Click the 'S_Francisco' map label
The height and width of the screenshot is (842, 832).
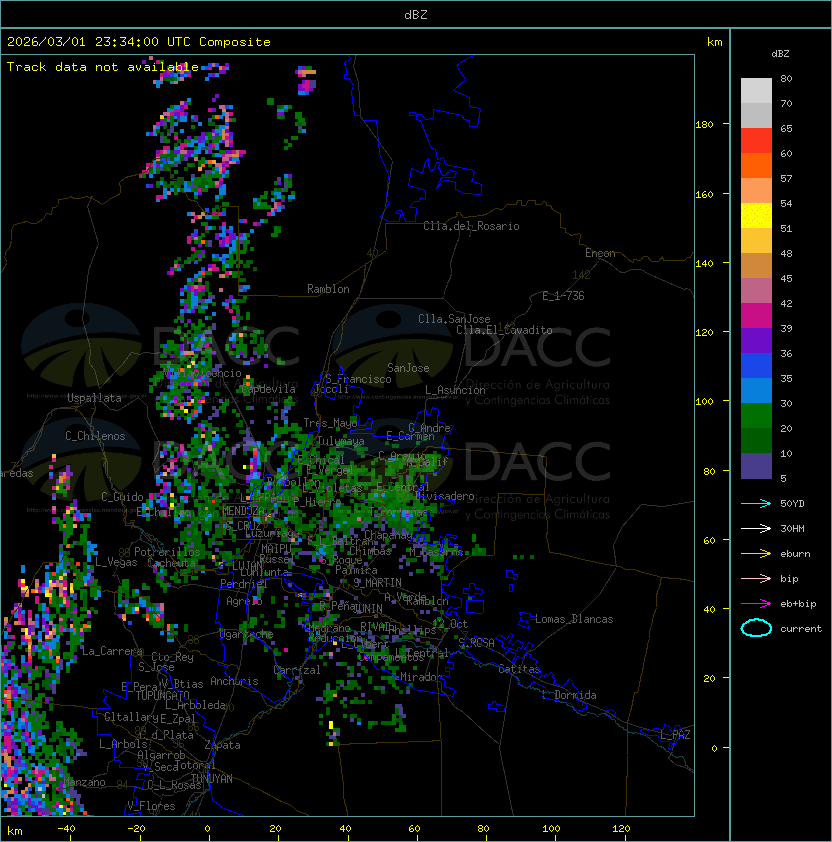[x=358, y=379]
